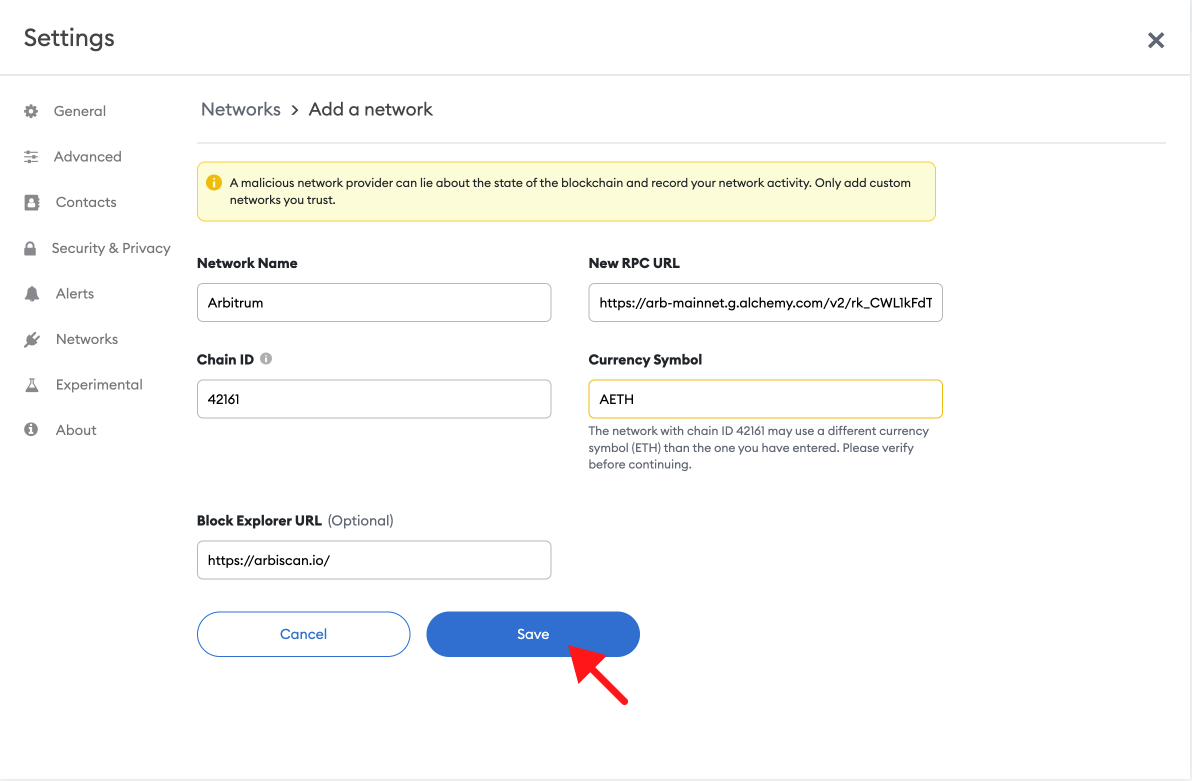This screenshot has height=781, width=1192.
Task: Go back via Networks breadcrumb link
Action: (x=241, y=110)
